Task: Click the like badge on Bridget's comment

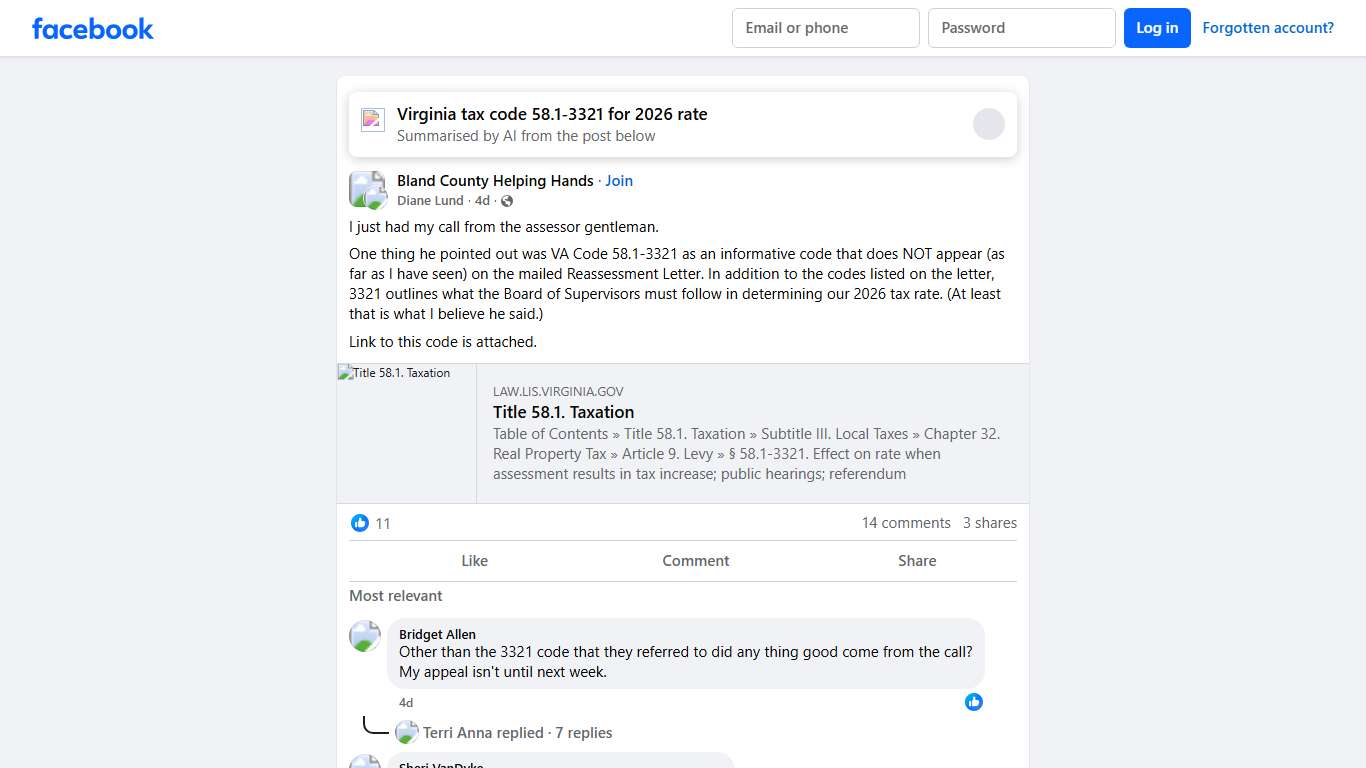Action: point(973,702)
